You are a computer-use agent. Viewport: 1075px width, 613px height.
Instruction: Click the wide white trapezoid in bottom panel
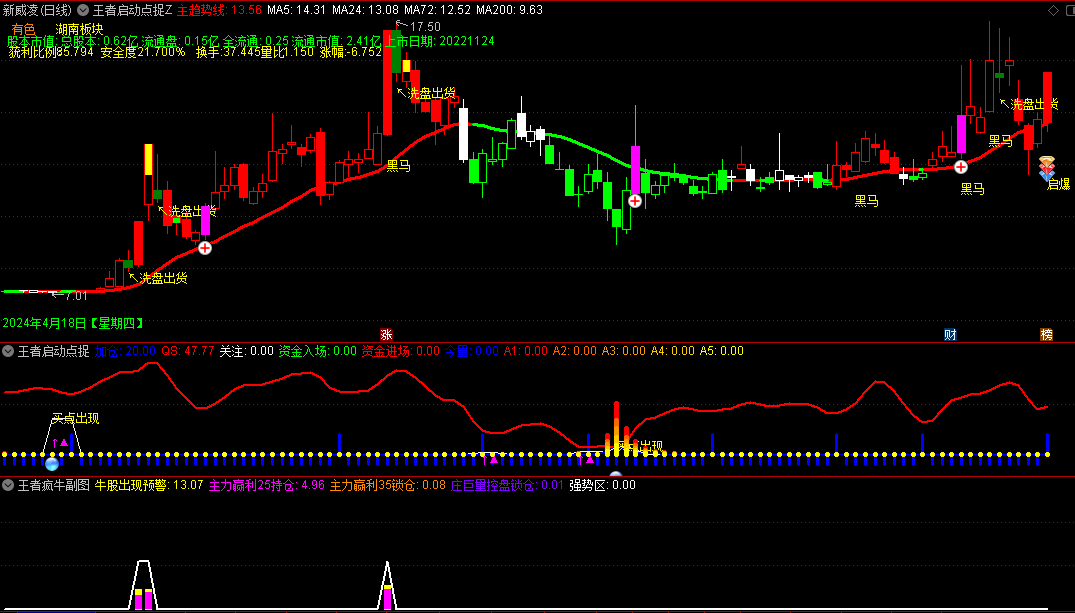coord(143,585)
